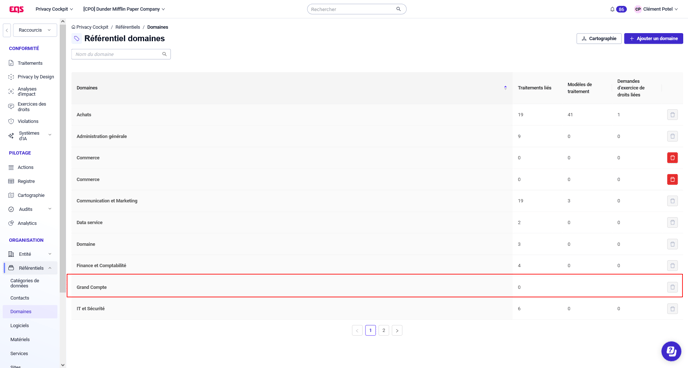688x368 pixels.
Task: Open the help chat bubble icon
Action: (x=671, y=351)
